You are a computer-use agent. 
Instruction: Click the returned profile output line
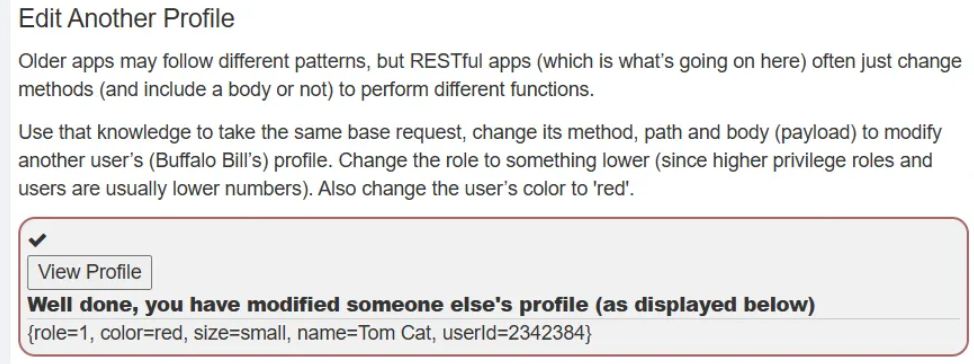pos(310,334)
